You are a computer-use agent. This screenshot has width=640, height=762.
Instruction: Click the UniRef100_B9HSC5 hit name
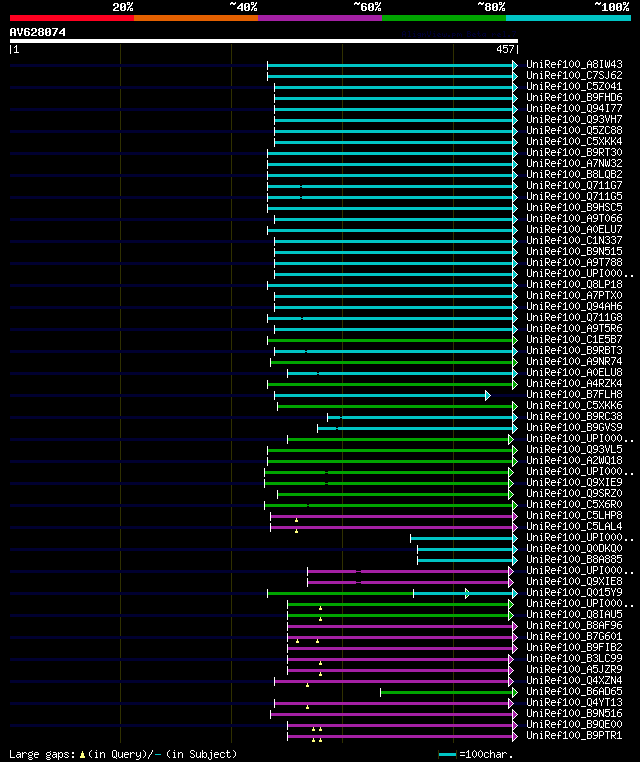574,207
